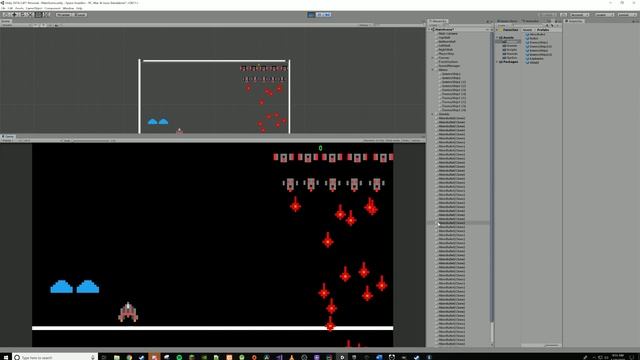Select the Explosion prefab in Project

535,58
